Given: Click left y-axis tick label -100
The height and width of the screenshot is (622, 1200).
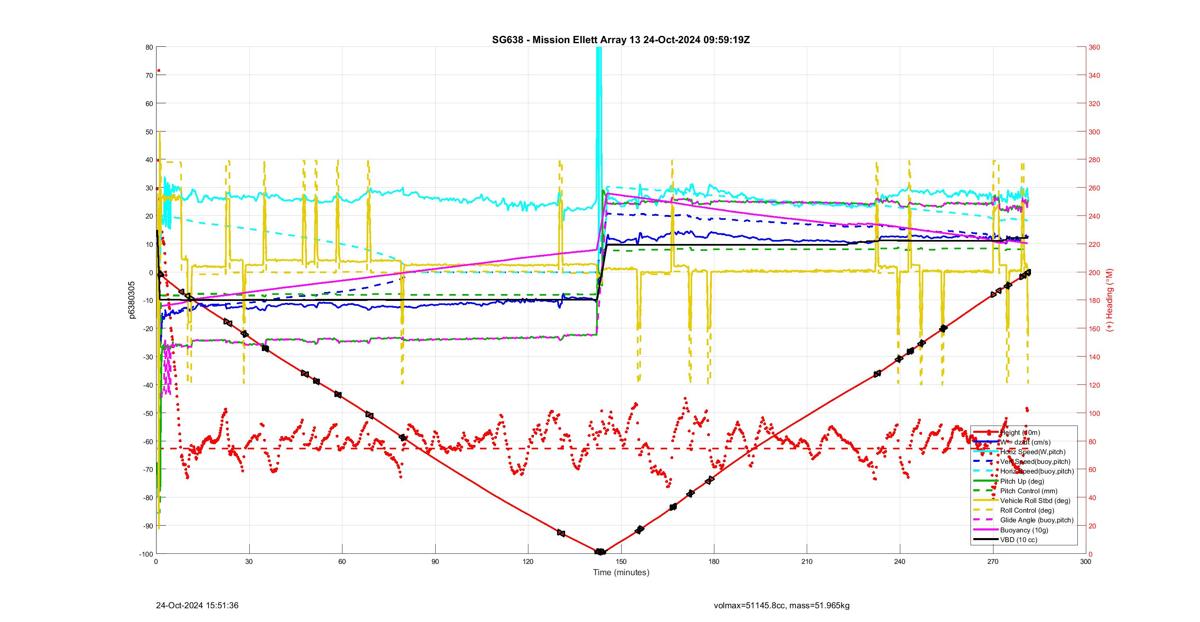Looking at the screenshot, I should coord(146,554).
